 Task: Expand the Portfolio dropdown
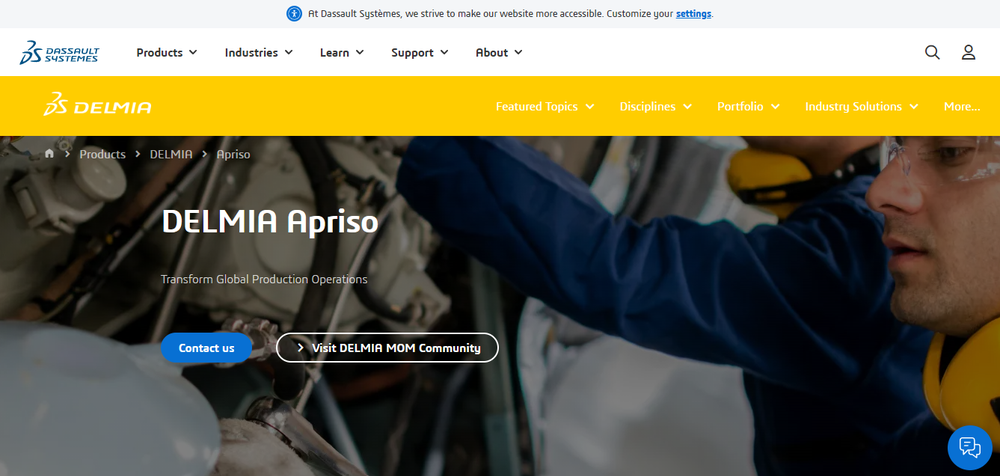point(748,107)
